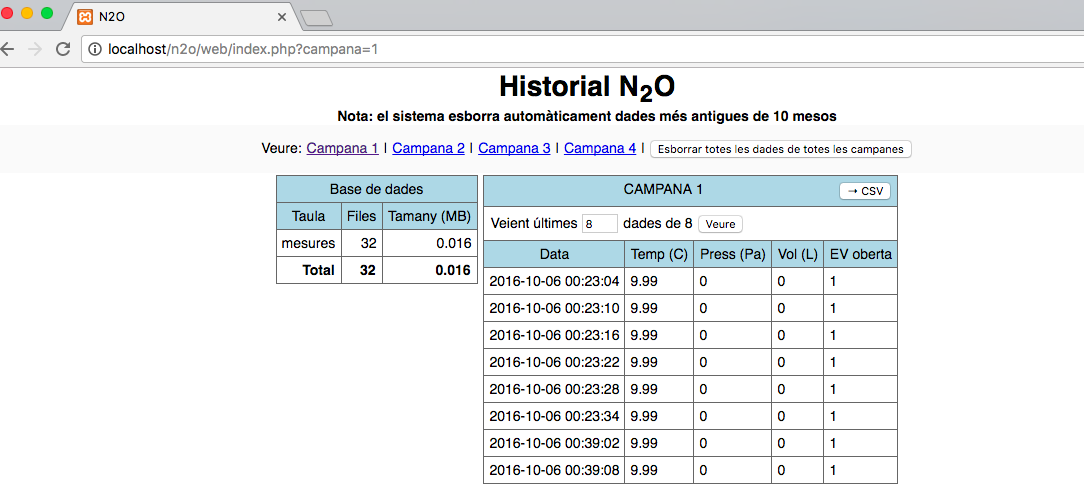Close the N2O tab
Image resolution: width=1084 pixels, height=503 pixels.
281,17
